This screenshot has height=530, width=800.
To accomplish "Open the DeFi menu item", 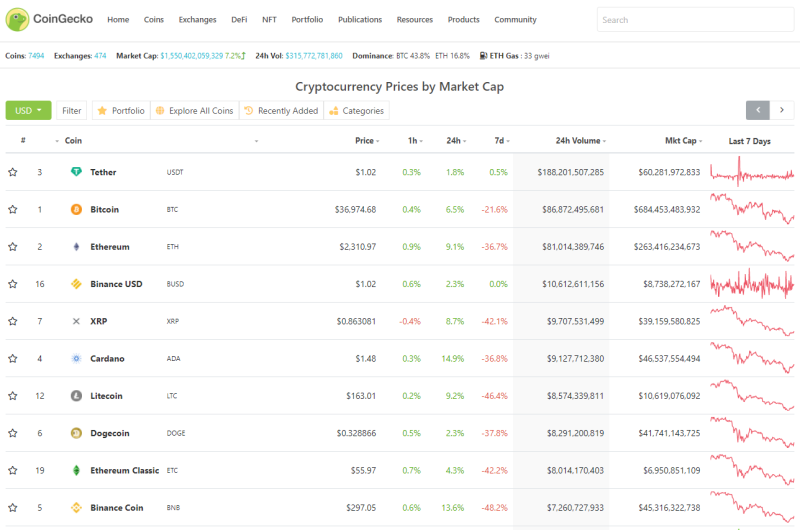I will [x=239, y=19].
